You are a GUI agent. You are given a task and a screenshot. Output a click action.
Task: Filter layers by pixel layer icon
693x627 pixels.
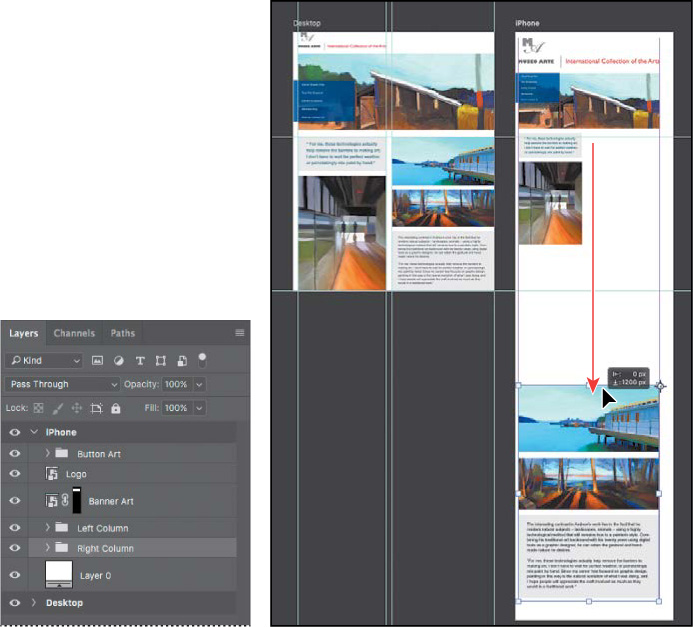tap(98, 360)
